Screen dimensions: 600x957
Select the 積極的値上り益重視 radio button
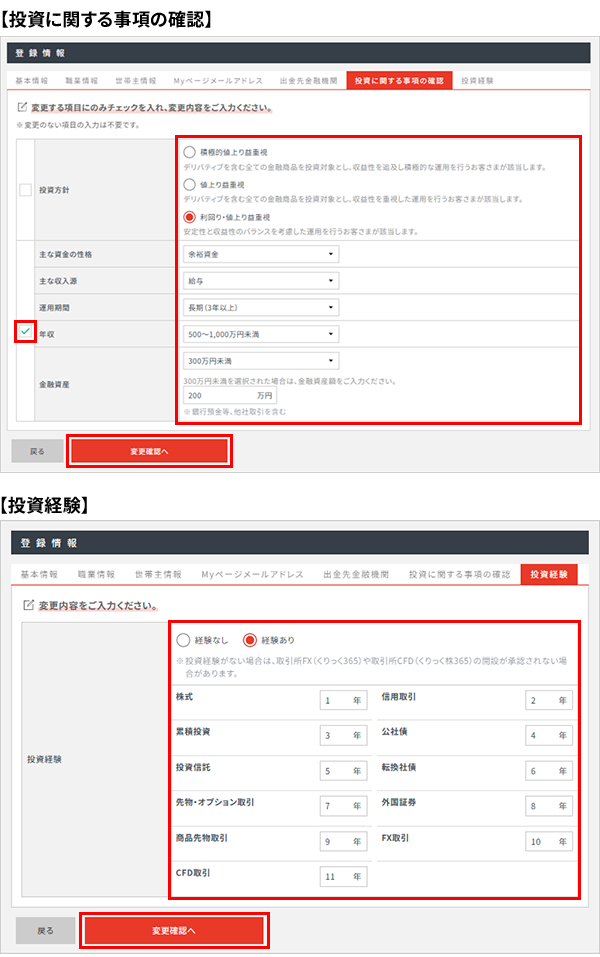pos(190,152)
